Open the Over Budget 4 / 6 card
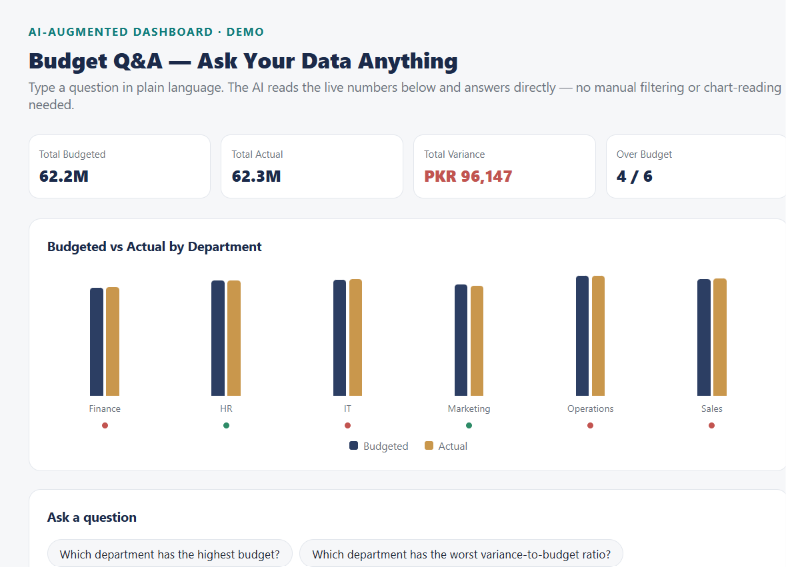 [696, 166]
